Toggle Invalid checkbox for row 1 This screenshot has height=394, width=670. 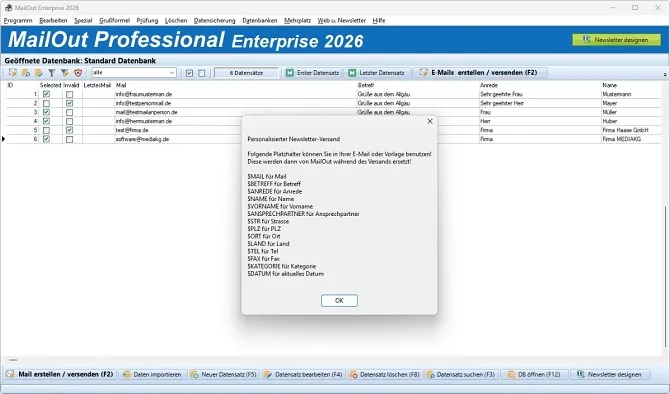pyautogui.click(x=70, y=94)
